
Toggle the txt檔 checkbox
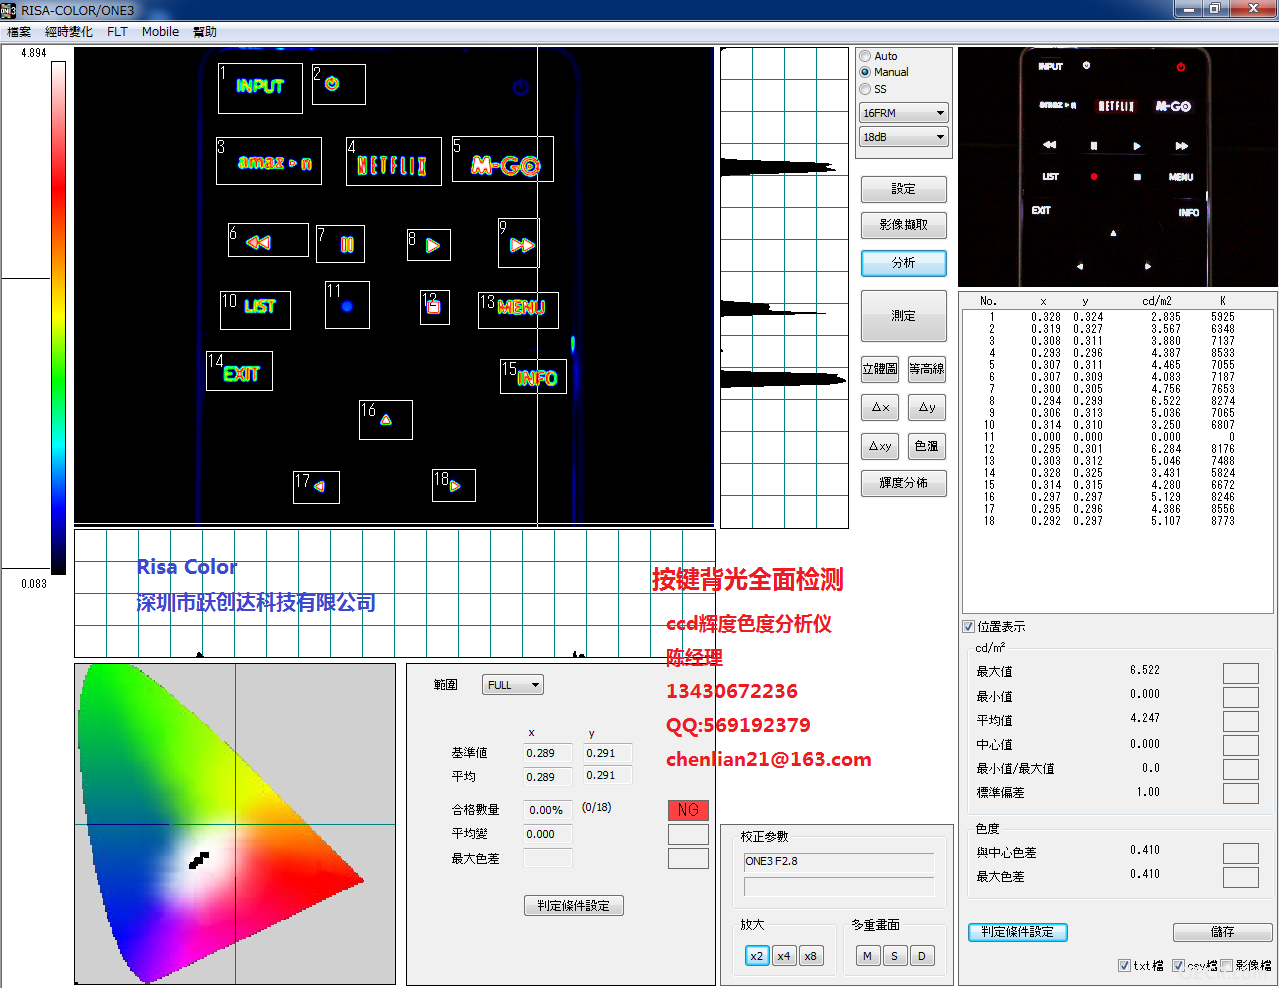tap(1124, 965)
